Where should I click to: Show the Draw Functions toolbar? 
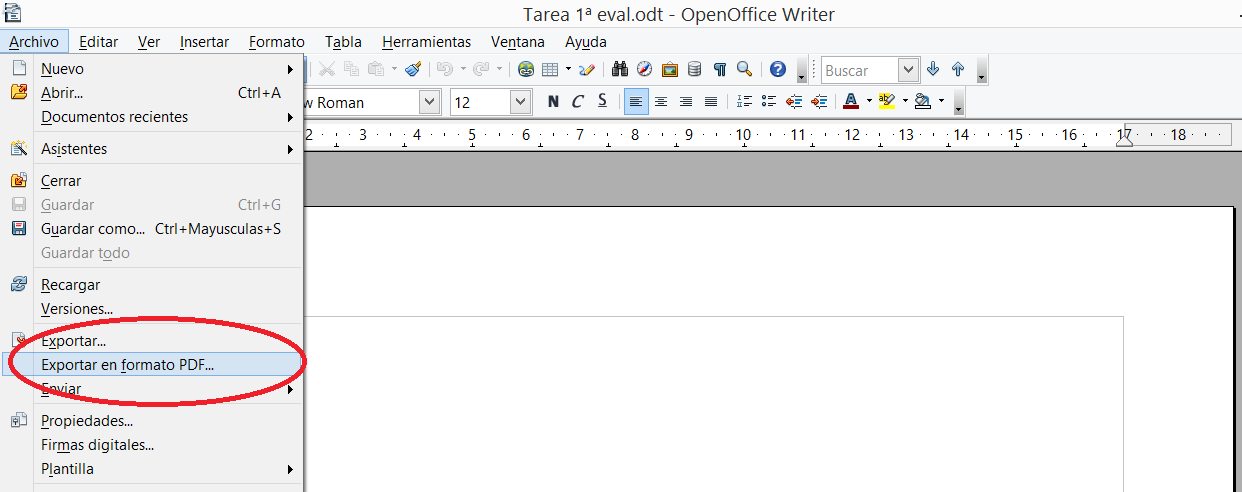point(587,70)
